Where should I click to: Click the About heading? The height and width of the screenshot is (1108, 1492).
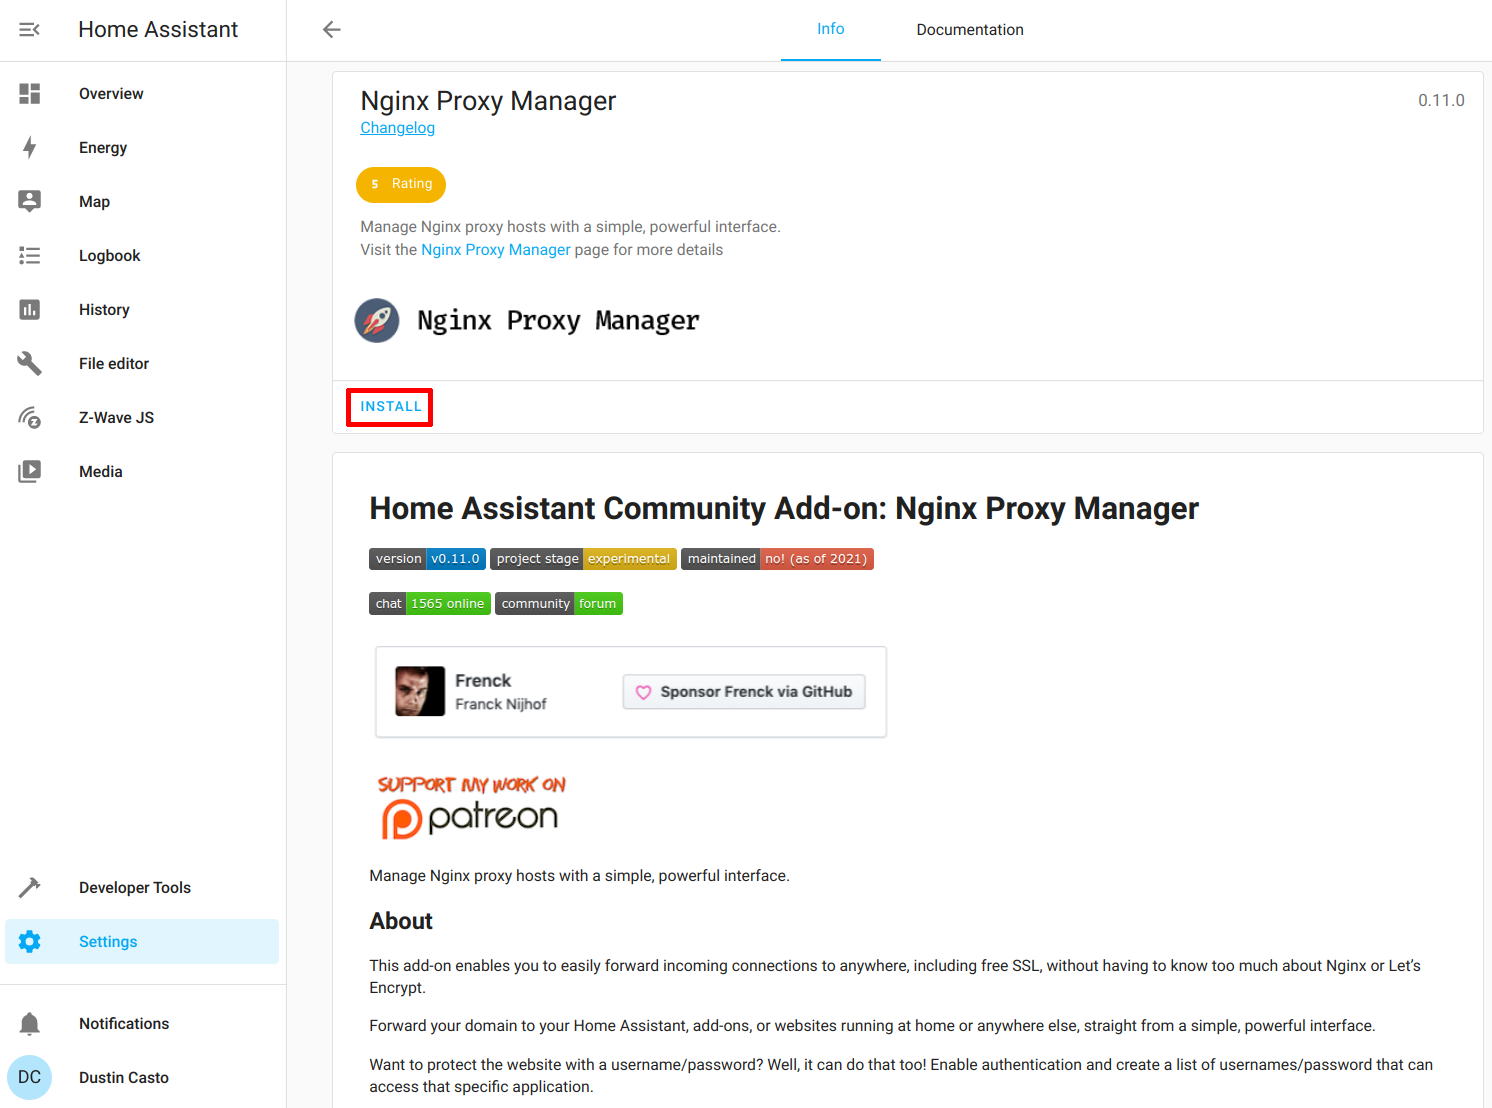coord(401,921)
